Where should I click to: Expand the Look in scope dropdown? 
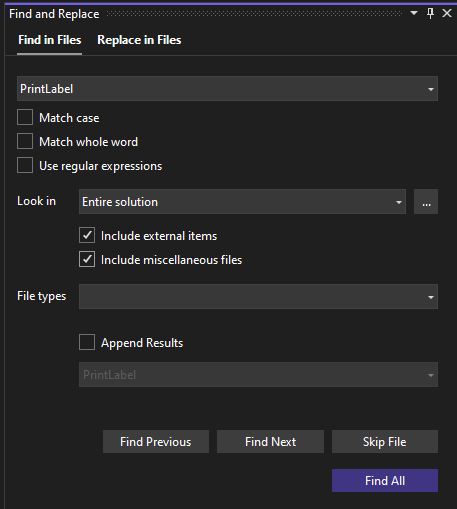coord(399,202)
